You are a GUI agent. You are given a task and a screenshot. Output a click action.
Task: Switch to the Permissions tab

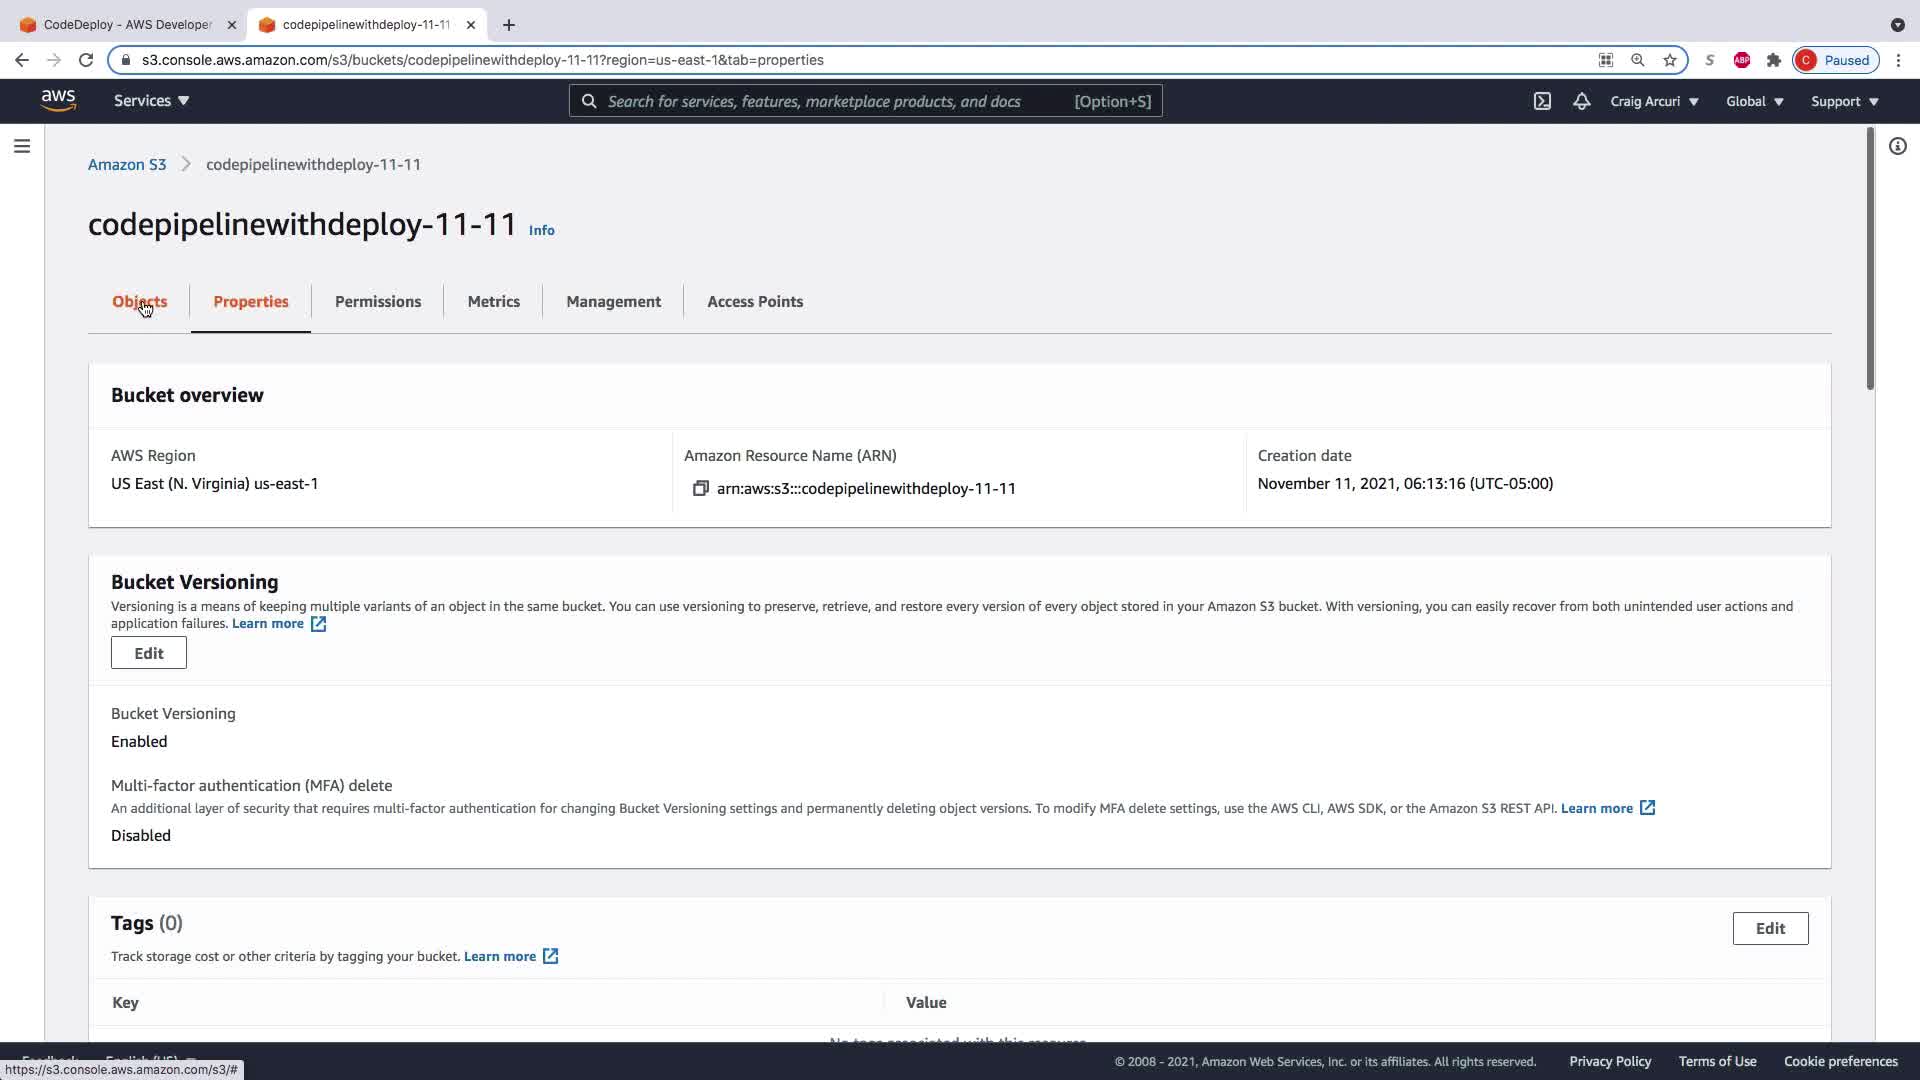(377, 302)
